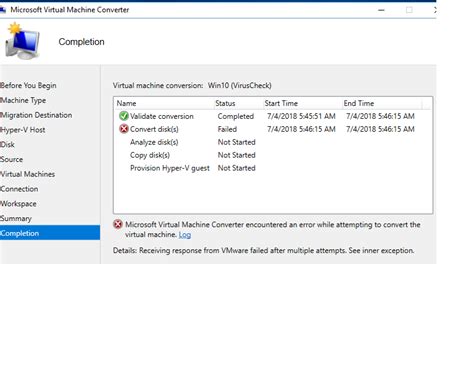Click the red error icon next to the conversion error message
The height and width of the screenshot is (378, 474).
tap(118, 224)
